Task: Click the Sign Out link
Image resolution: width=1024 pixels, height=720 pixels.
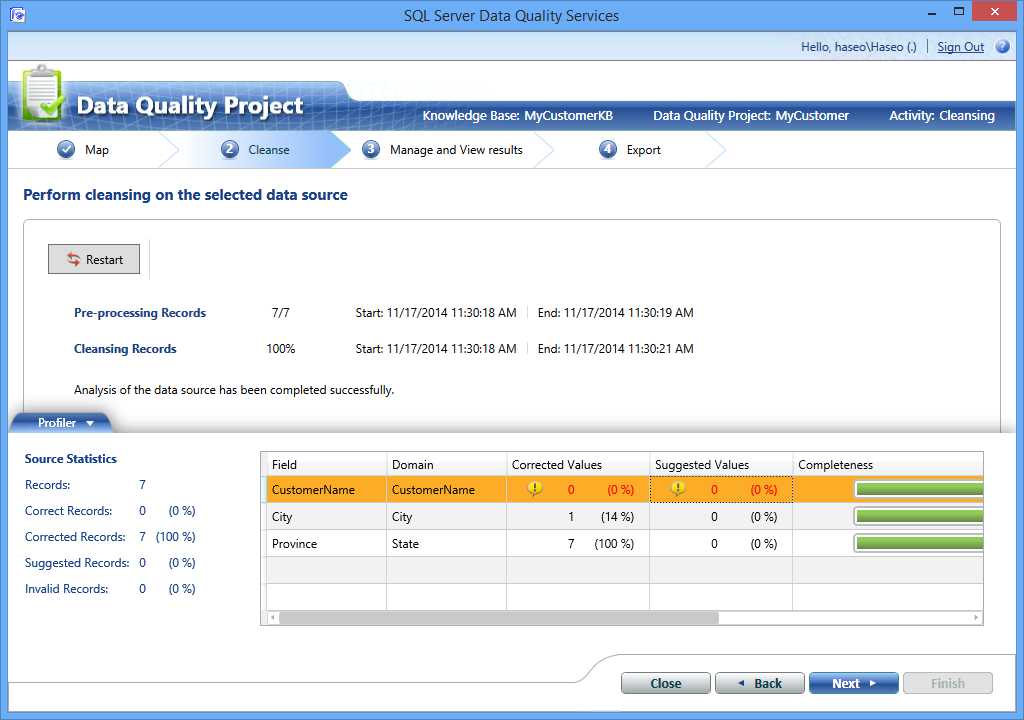Action: [x=960, y=46]
